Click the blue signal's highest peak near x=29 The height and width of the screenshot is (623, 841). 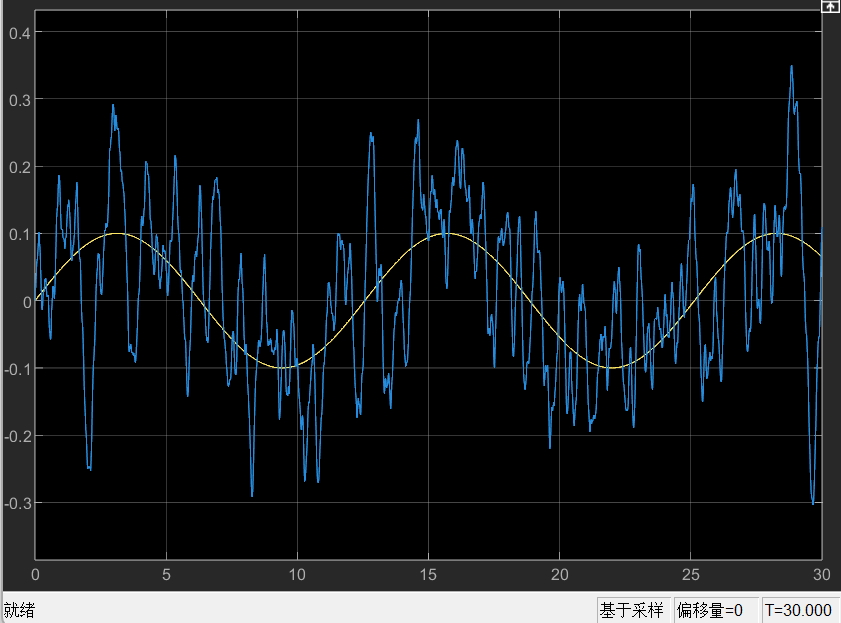pyautogui.click(x=791, y=67)
